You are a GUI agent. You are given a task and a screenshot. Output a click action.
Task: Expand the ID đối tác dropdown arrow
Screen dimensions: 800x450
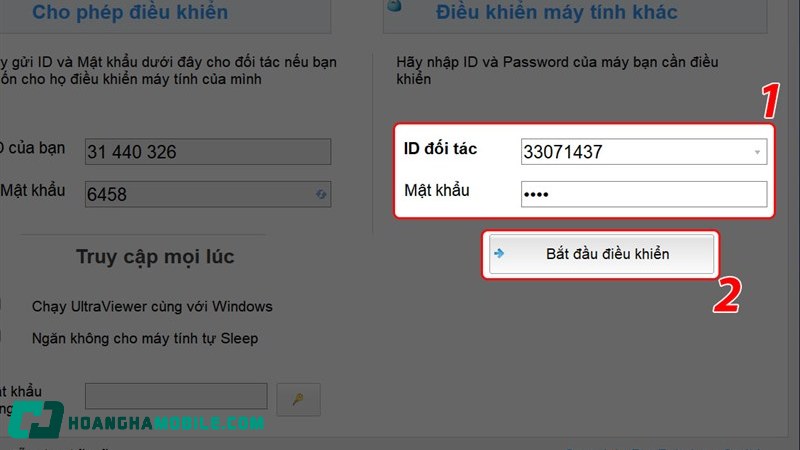pos(757,152)
